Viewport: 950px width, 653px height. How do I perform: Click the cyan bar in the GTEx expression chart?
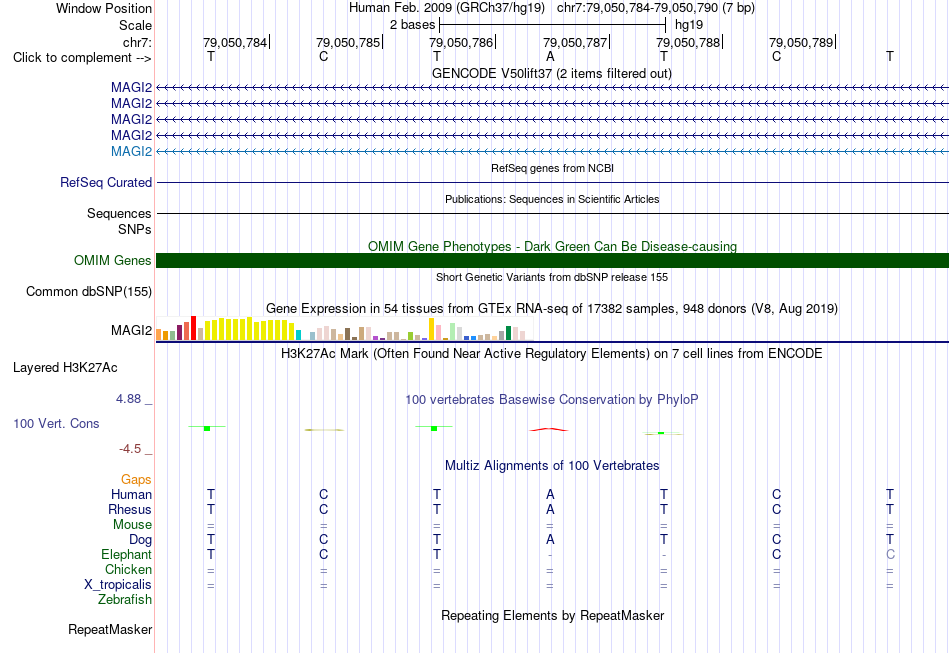click(x=299, y=335)
